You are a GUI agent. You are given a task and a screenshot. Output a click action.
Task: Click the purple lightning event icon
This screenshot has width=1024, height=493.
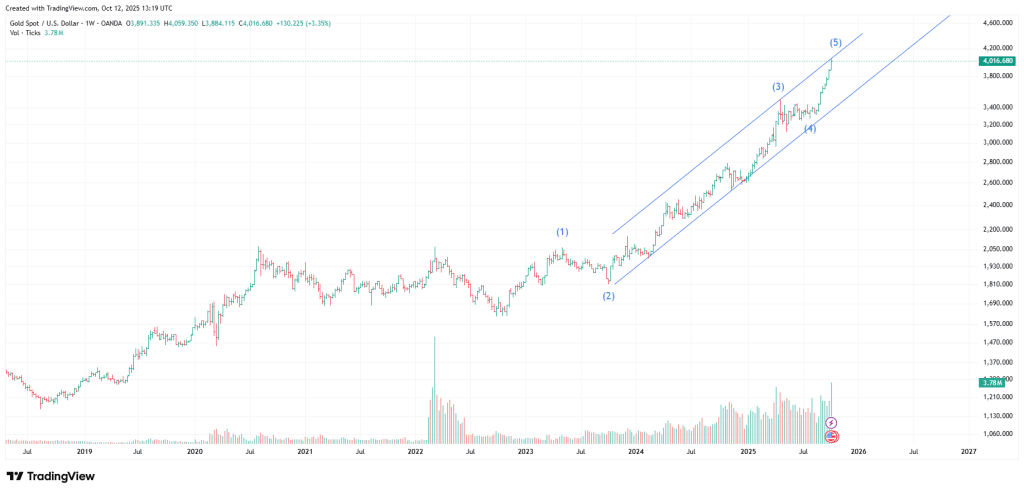pyautogui.click(x=831, y=424)
